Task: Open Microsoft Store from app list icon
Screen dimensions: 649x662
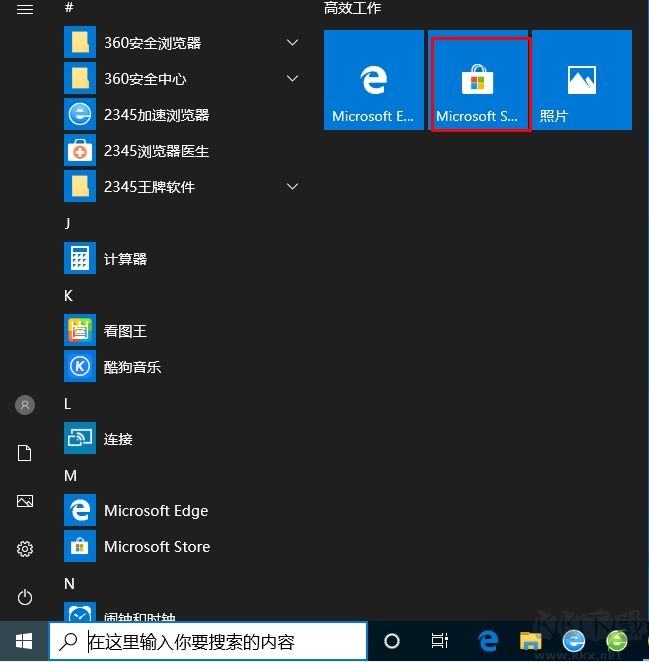Action: pyautogui.click(x=80, y=546)
